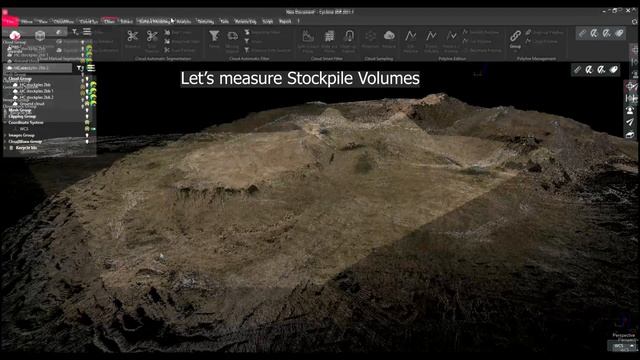Select HC_stockpiles 2bb 2 in the tree
640x360 pixels.
point(36,98)
